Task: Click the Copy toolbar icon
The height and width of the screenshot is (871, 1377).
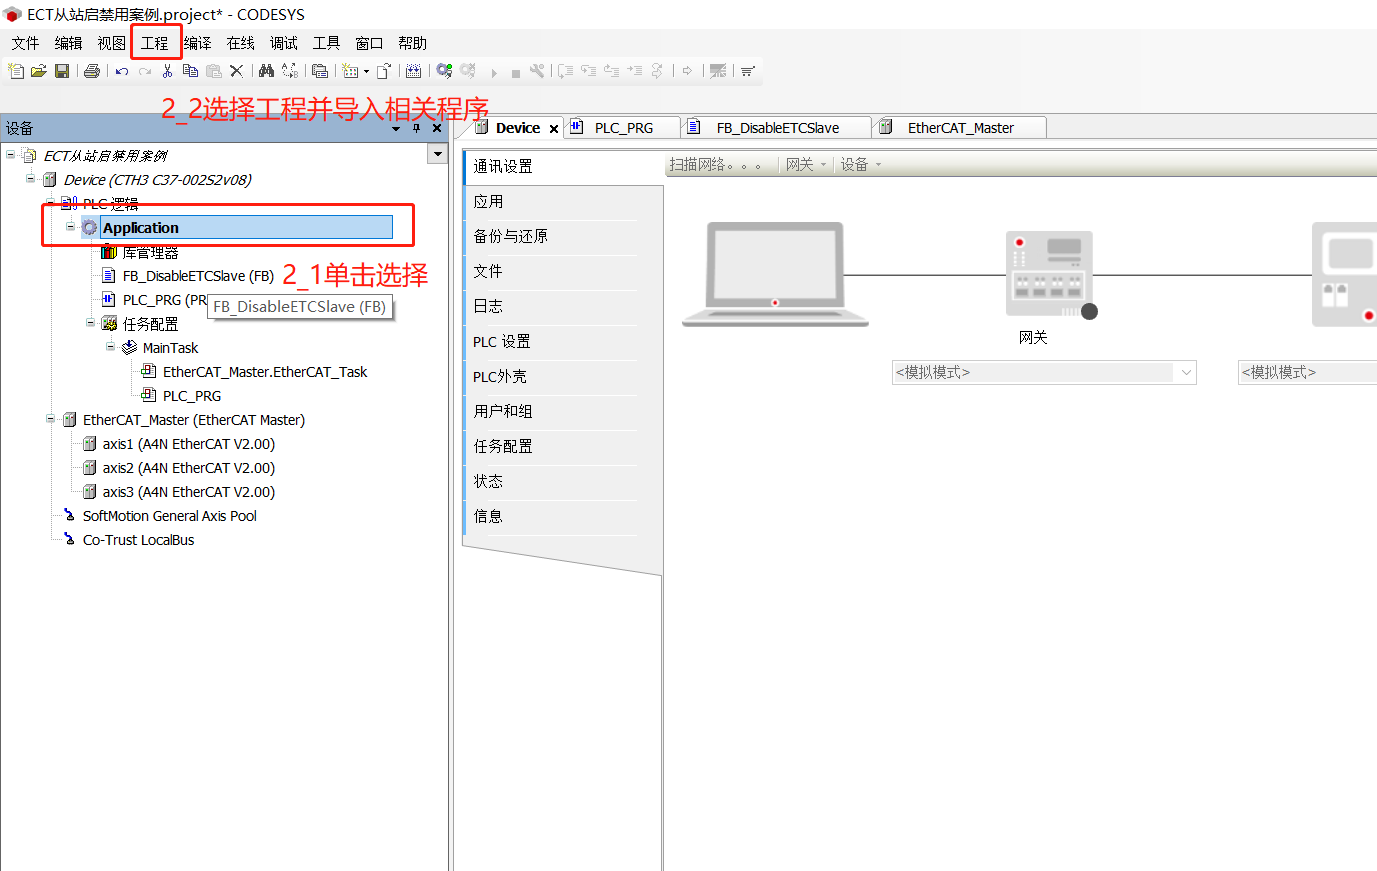Action: pyautogui.click(x=190, y=71)
